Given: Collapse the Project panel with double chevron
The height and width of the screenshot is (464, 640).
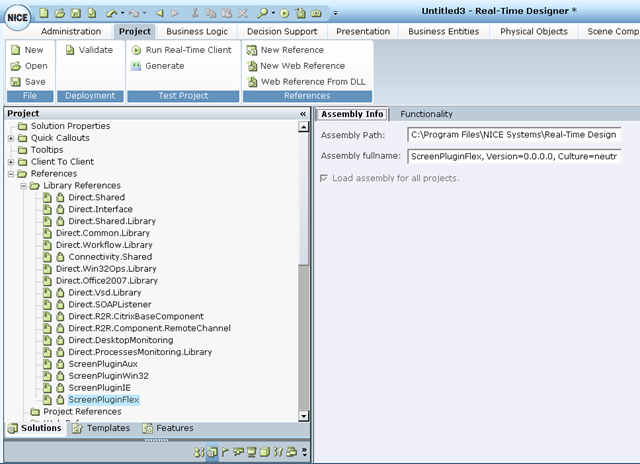Looking at the screenshot, I should pyautogui.click(x=303, y=114).
